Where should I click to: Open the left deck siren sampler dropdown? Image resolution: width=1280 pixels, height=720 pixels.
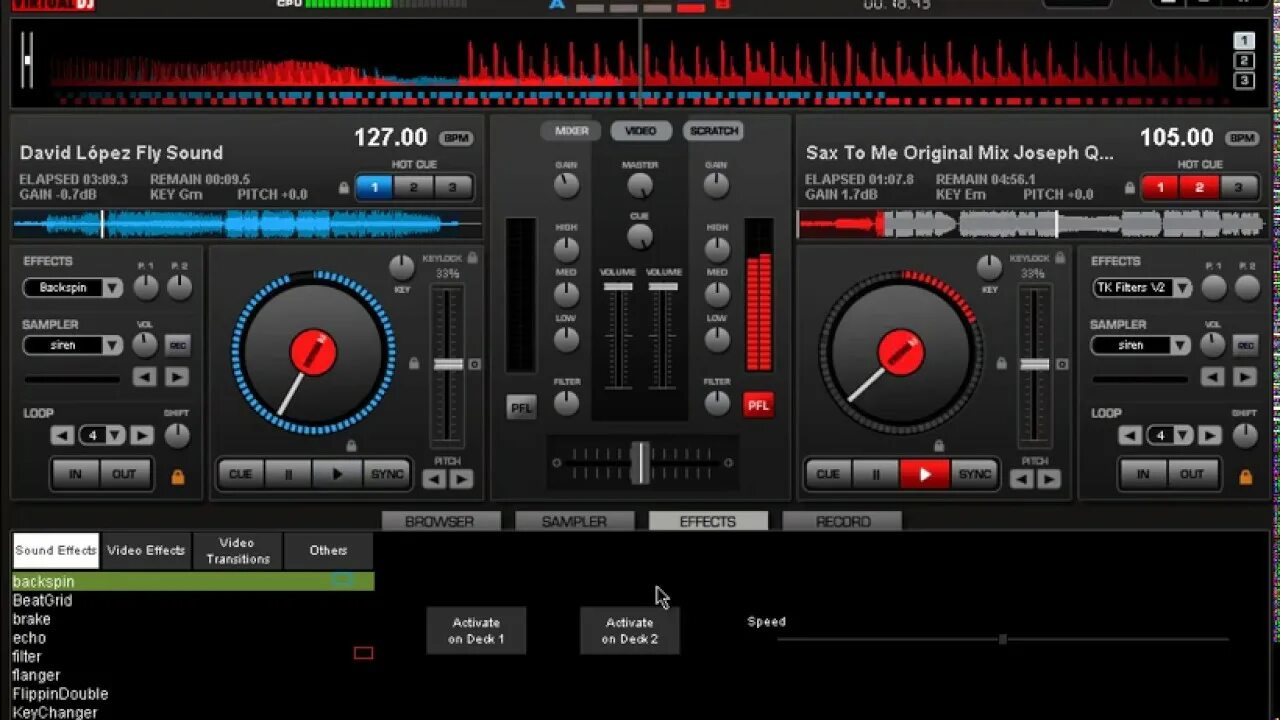click(112, 345)
